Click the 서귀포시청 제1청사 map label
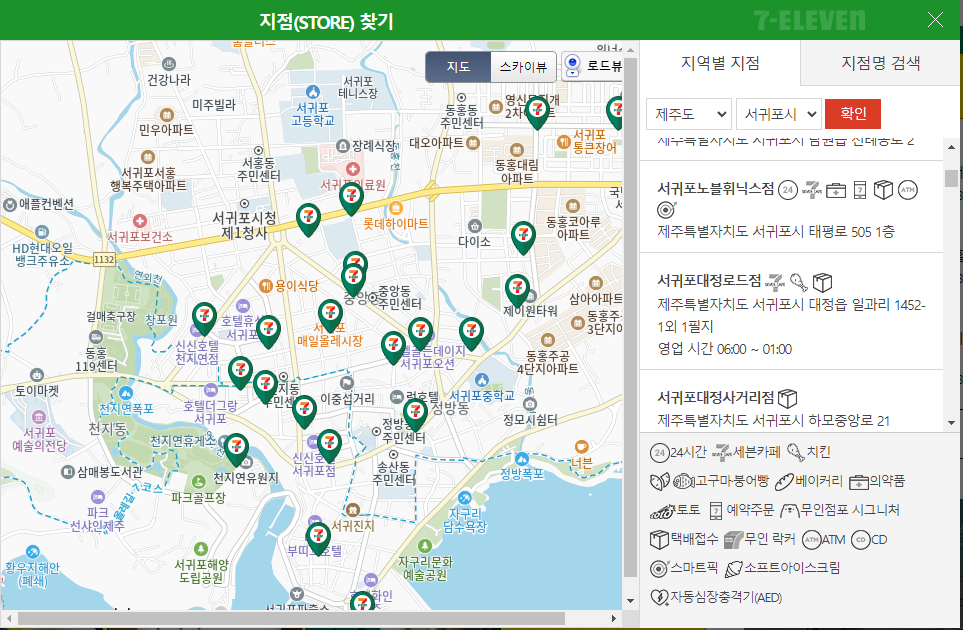The width and height of the screenshot is (963, 630). (x=244, y=225)
